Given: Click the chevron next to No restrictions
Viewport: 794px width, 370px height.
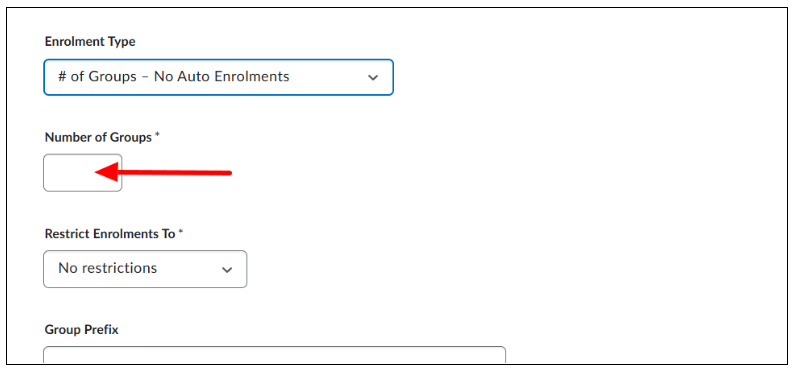Looking at the screenshot, I should 227,269.
